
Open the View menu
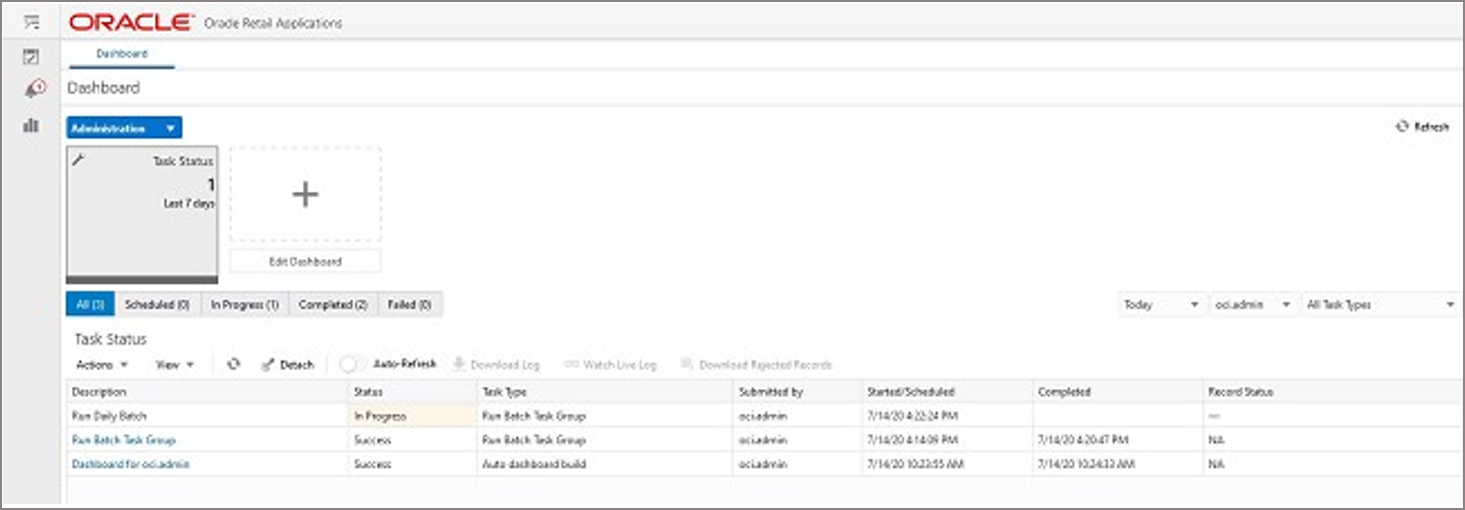coord(175,365)
